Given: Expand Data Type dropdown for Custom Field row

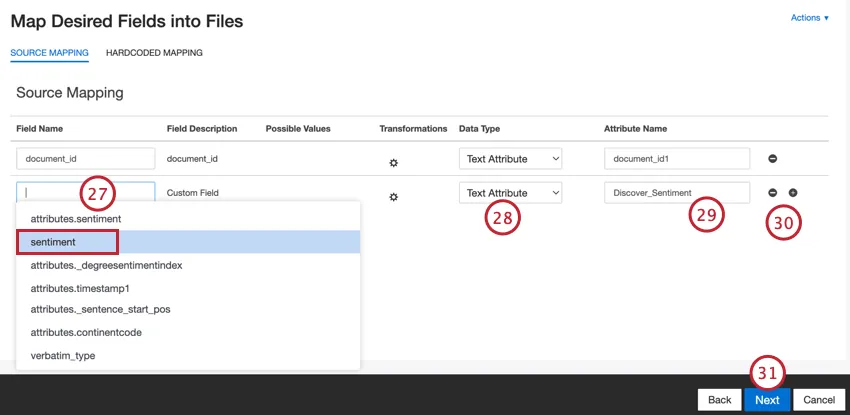Looking at the screenshot, I should [510, 192].
